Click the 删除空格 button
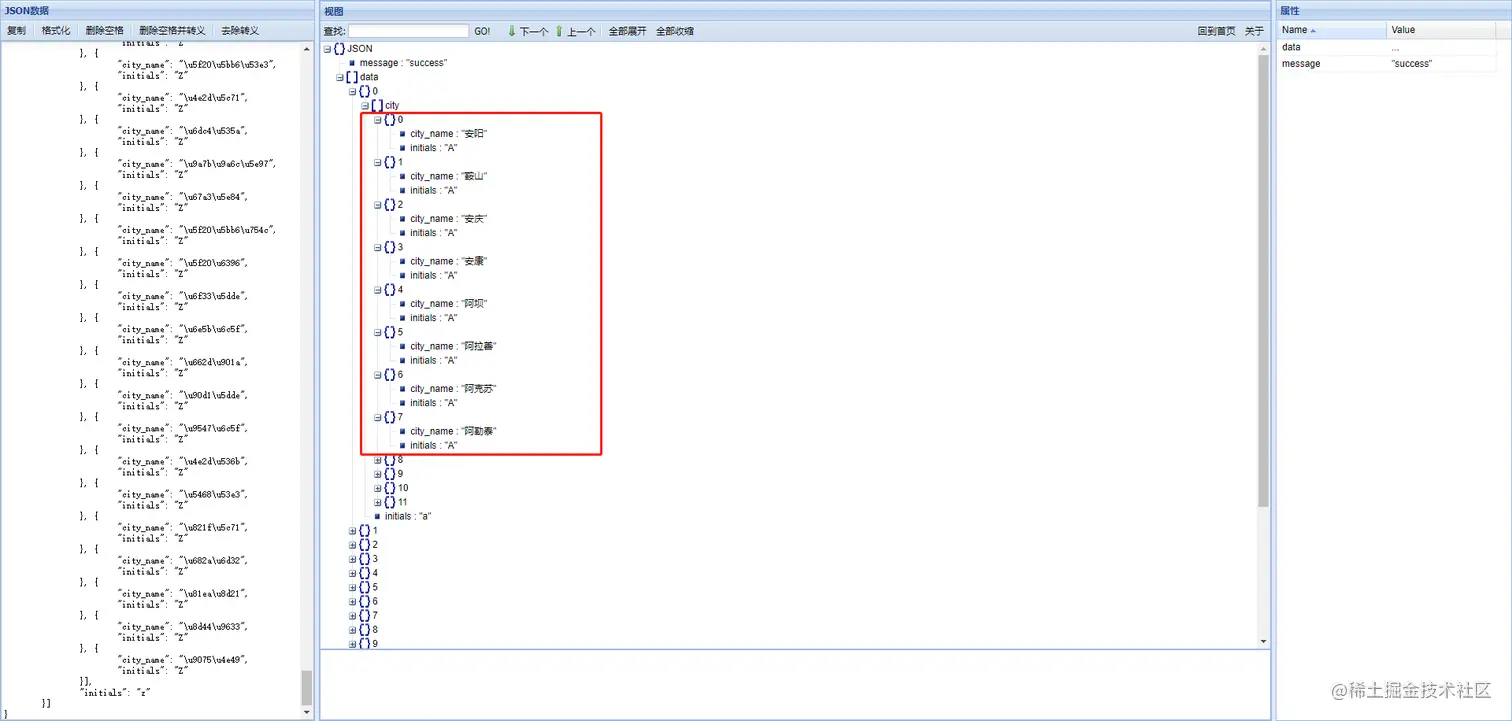Viewport: 1512px width, 721px height. click(105, 31)
